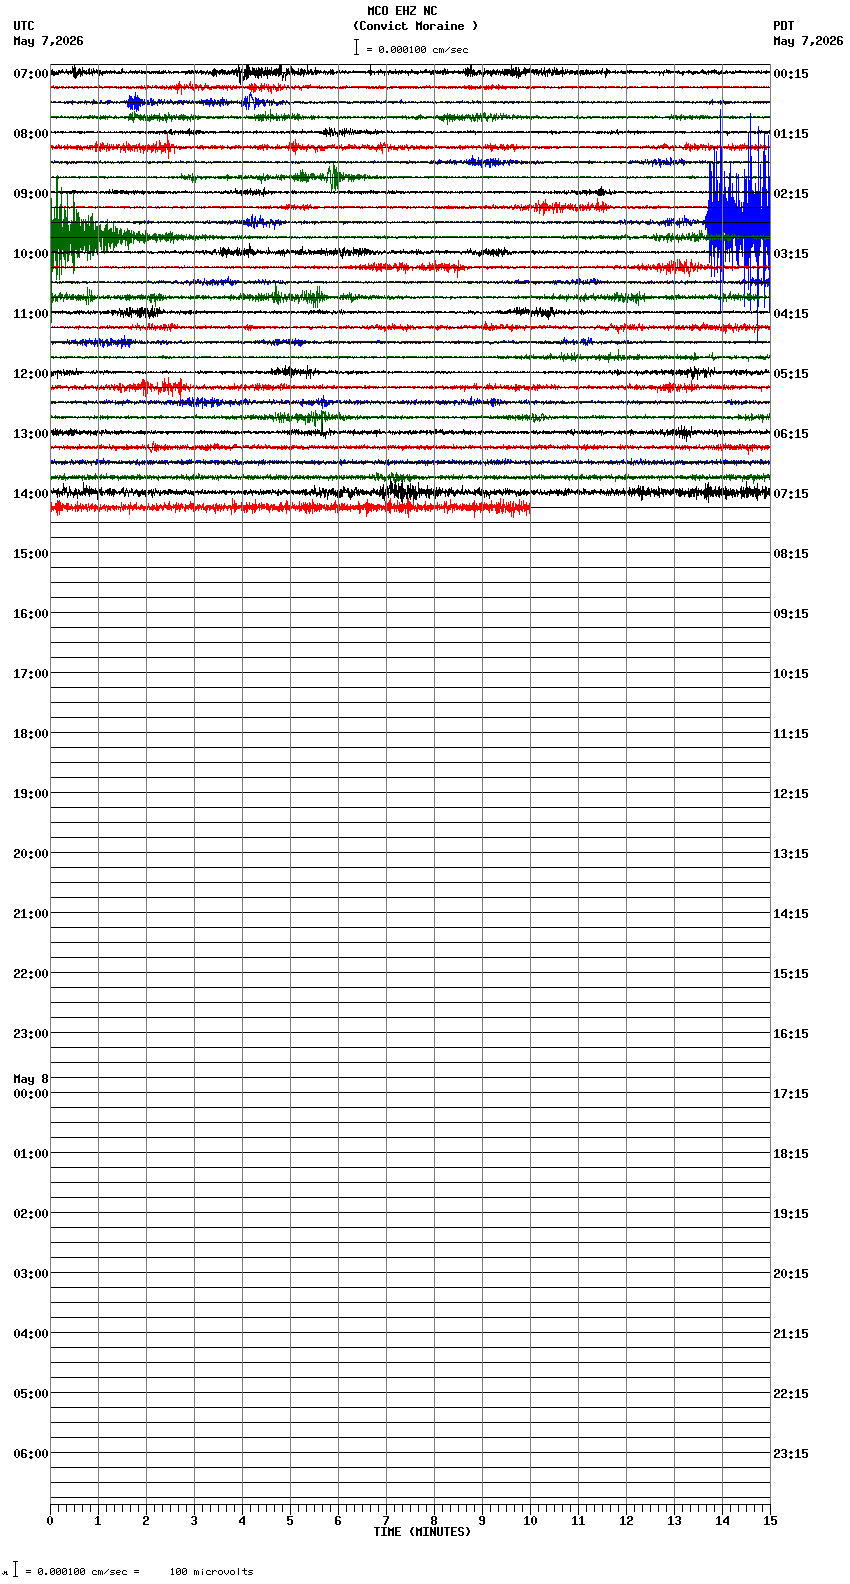
Task: Click the '07:15' PDT time label
Action: (x=791, y=494)
